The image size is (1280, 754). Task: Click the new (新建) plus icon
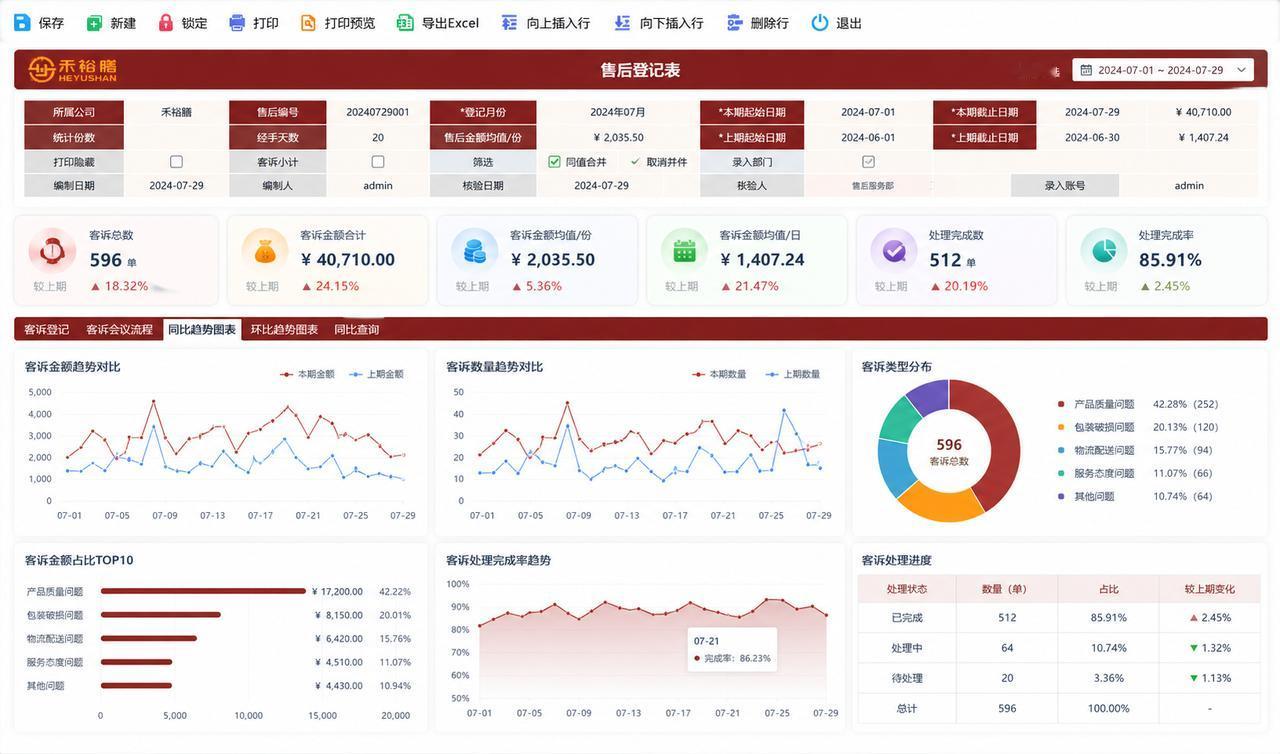click(94, 22)
